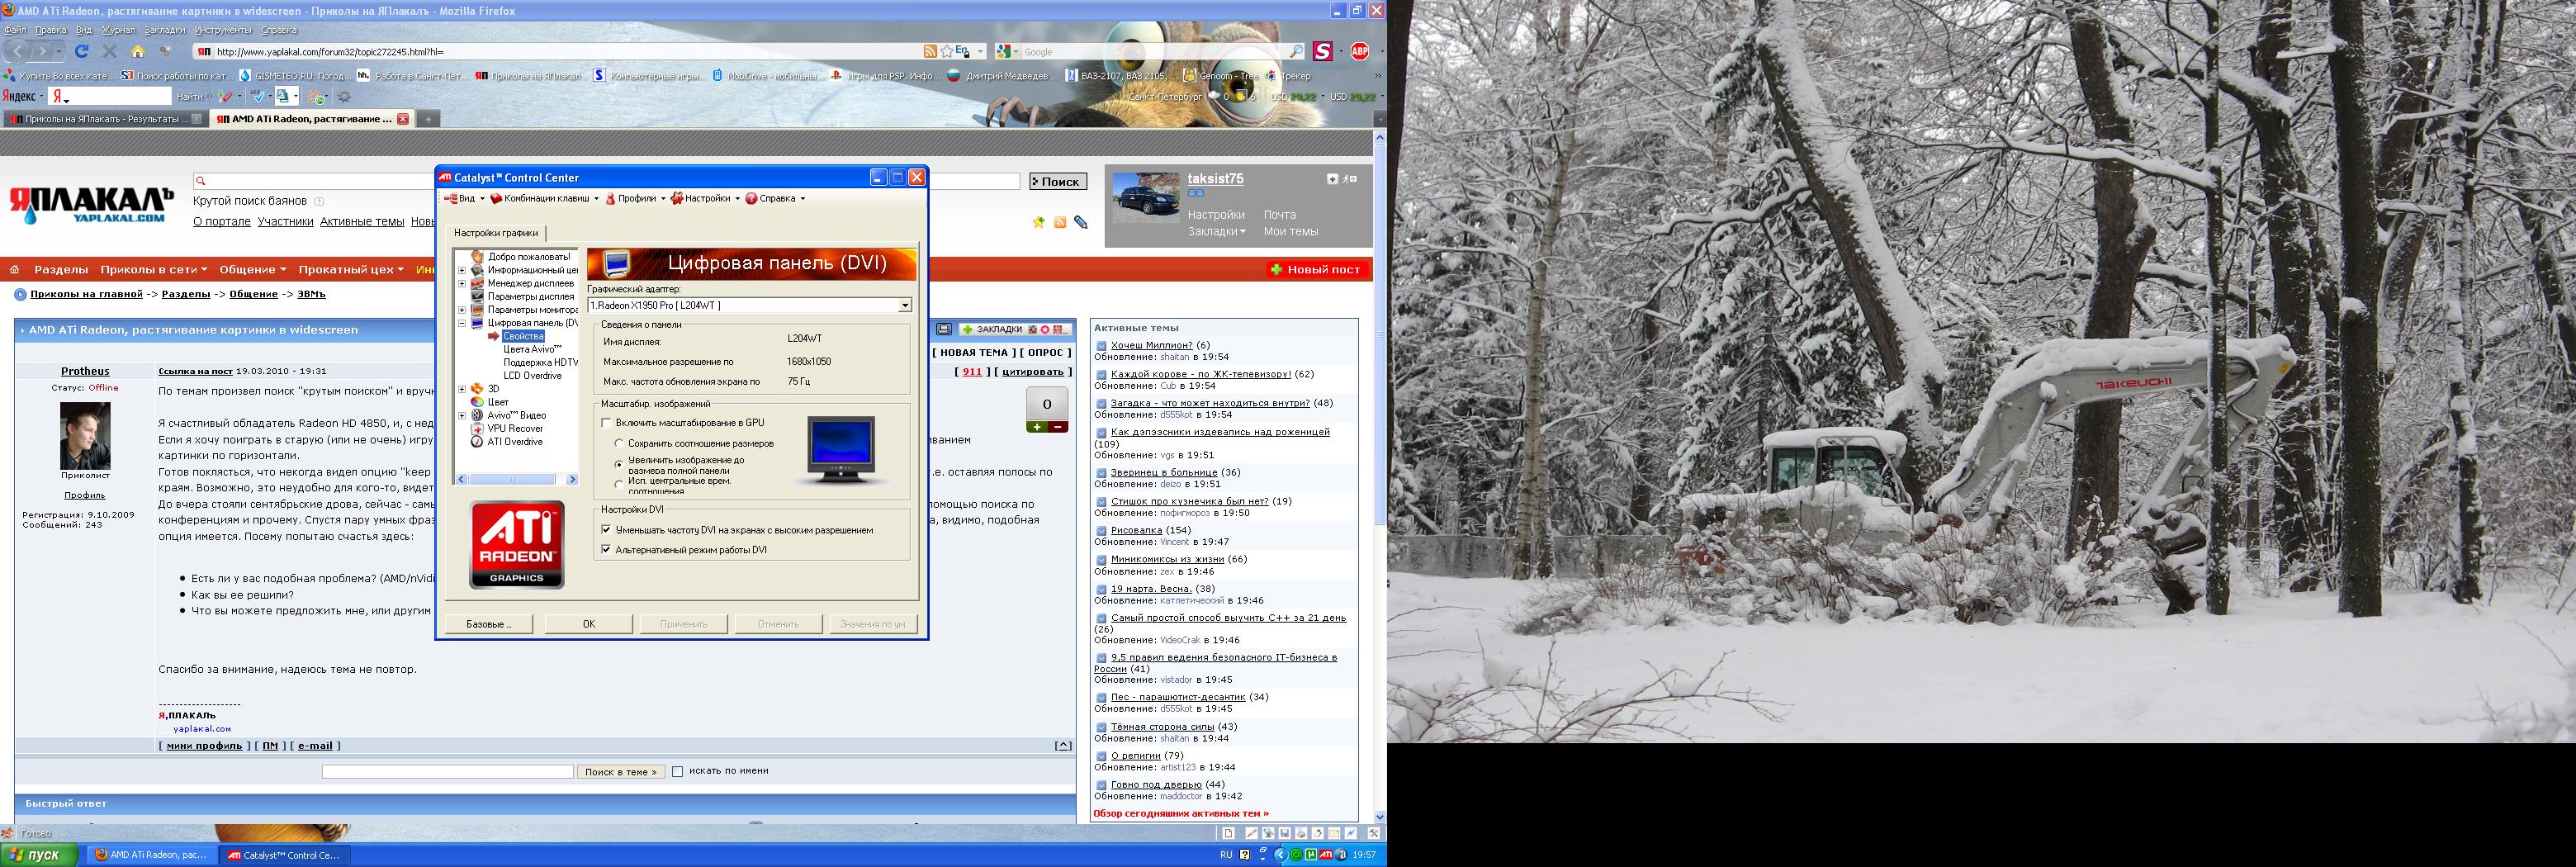Click the ATI Overdrive tree icon

[x=478, y=442]
